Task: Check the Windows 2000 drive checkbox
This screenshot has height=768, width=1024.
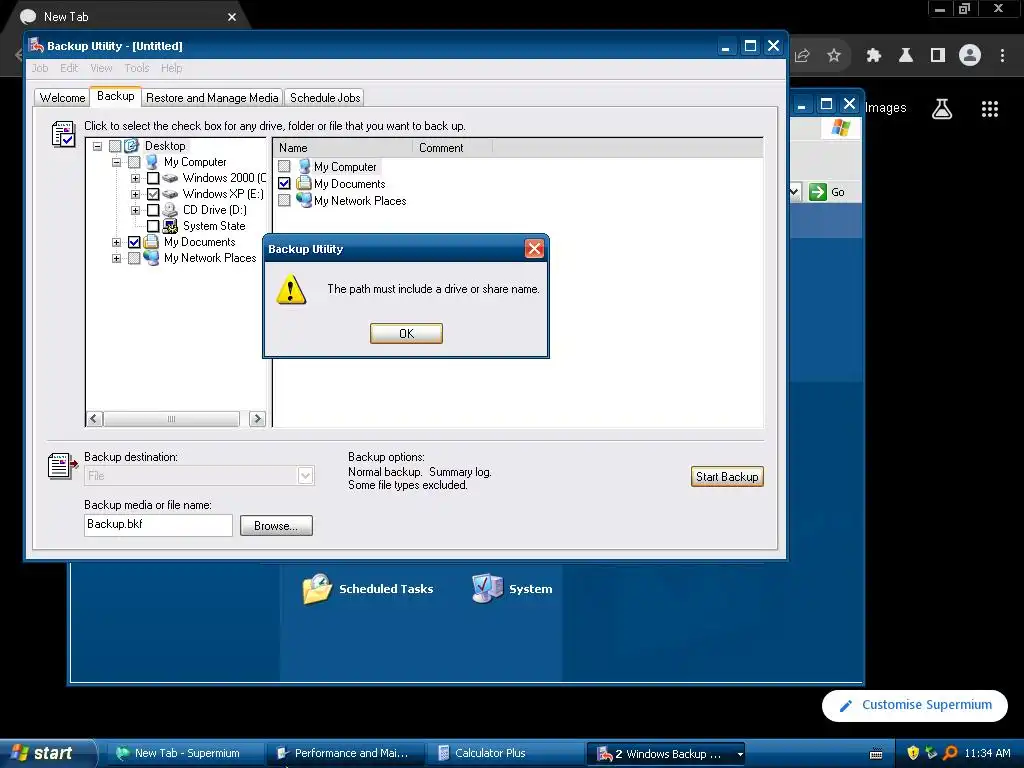Action: click(153, 178)
